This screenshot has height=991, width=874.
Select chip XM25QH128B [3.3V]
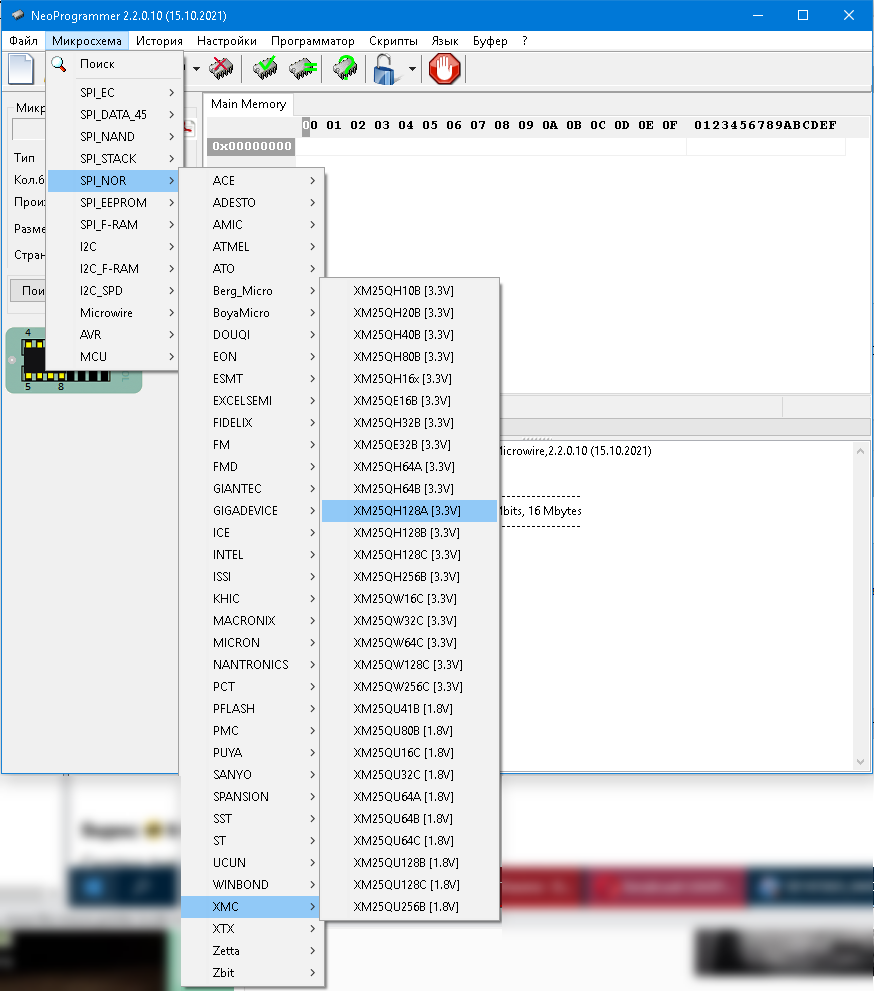point(410,533)
